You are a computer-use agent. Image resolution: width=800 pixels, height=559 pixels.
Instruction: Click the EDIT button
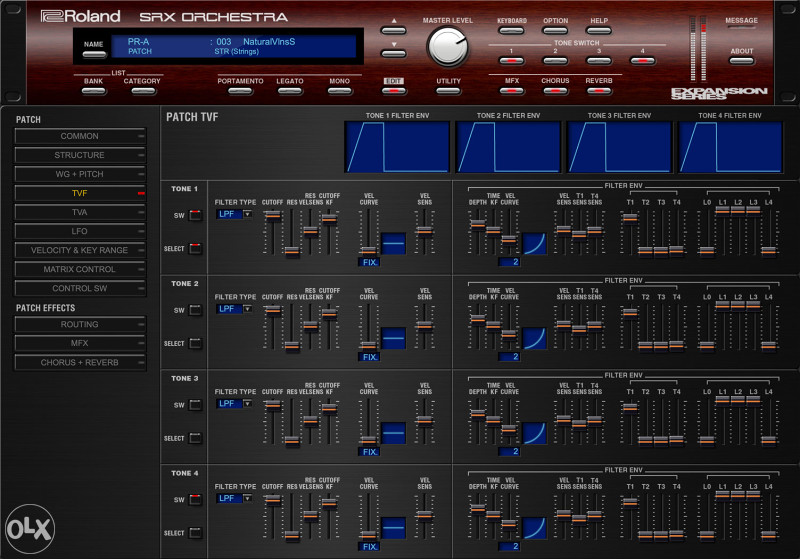click(x=393, y=91)
